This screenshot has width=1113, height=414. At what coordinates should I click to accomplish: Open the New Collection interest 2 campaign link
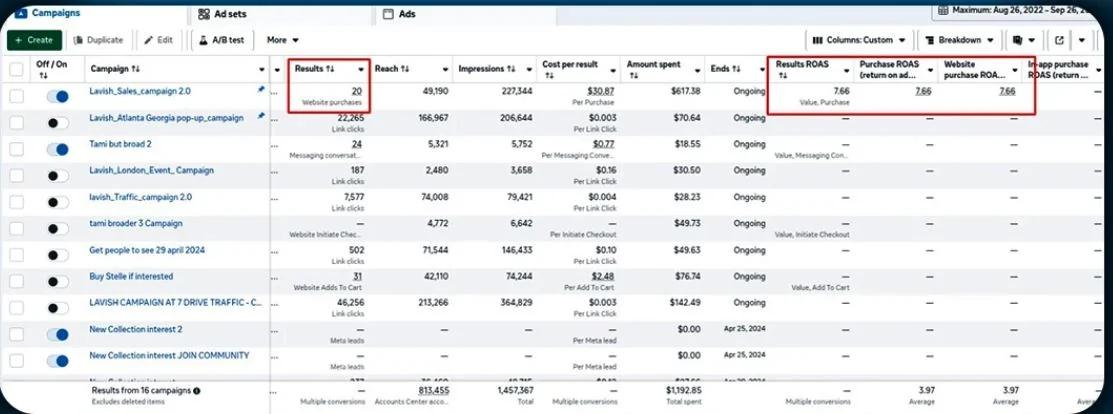point(136,329)
